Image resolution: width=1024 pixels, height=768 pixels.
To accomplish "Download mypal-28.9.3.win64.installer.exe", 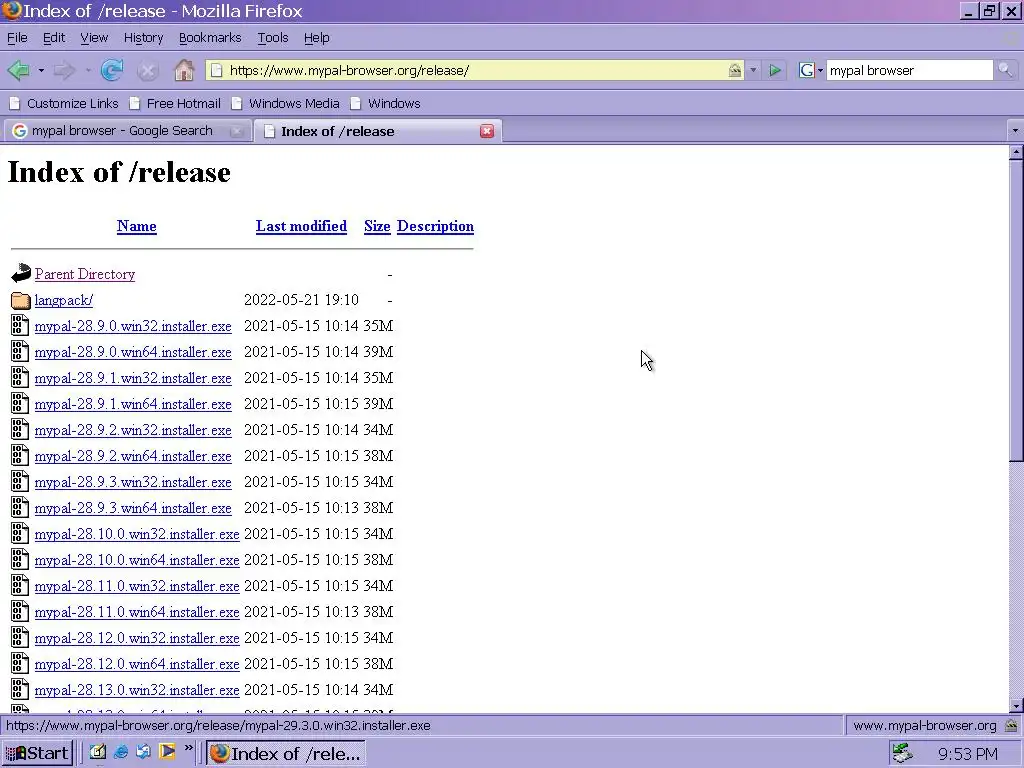I will [x=133, y=508].
